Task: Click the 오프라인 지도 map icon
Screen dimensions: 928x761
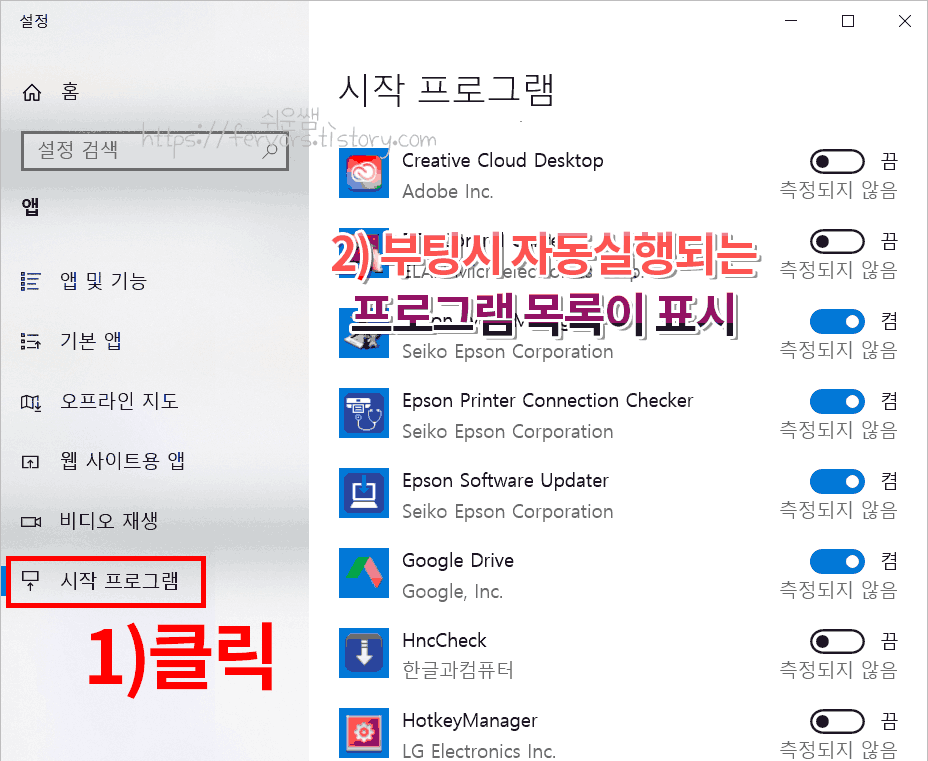Action: [31, 402]
